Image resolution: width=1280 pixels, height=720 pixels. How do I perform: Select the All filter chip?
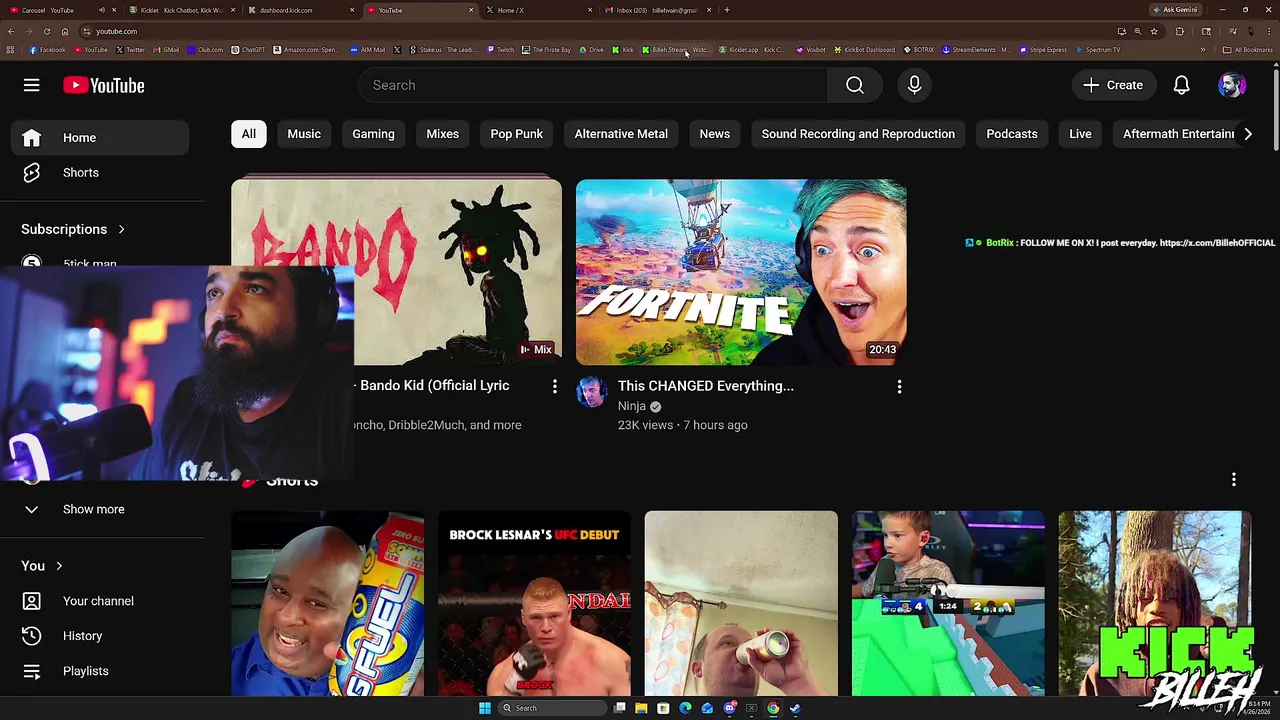point(248,134)
